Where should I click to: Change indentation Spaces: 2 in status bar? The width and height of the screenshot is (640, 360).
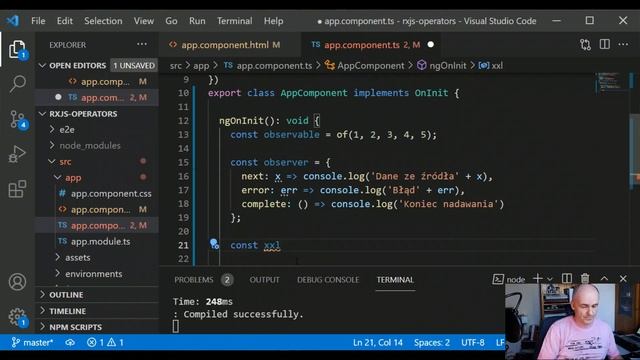[x=432, y=342]
